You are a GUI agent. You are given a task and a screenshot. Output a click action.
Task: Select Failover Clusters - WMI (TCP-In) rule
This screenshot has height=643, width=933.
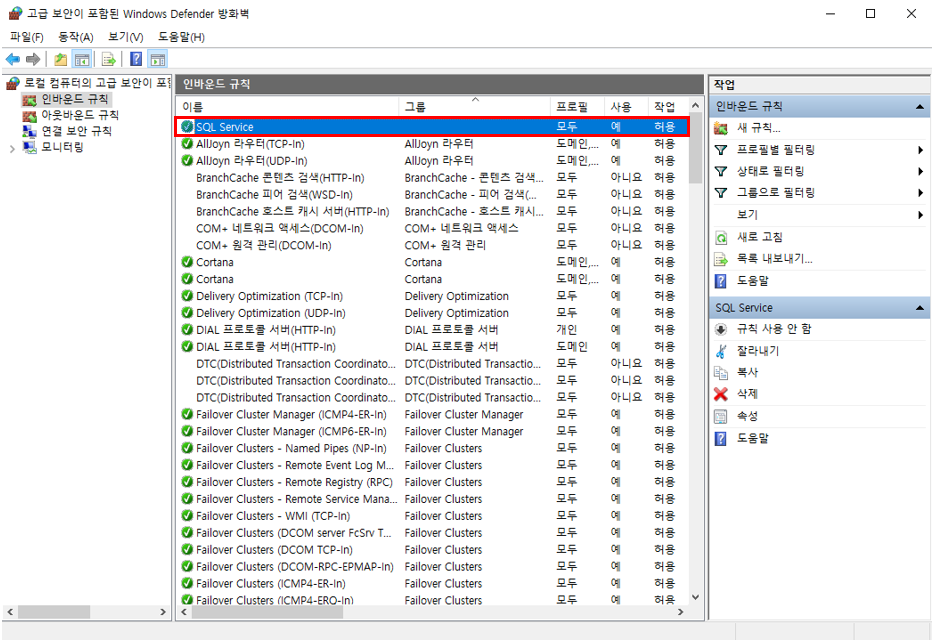click(433, 516)
